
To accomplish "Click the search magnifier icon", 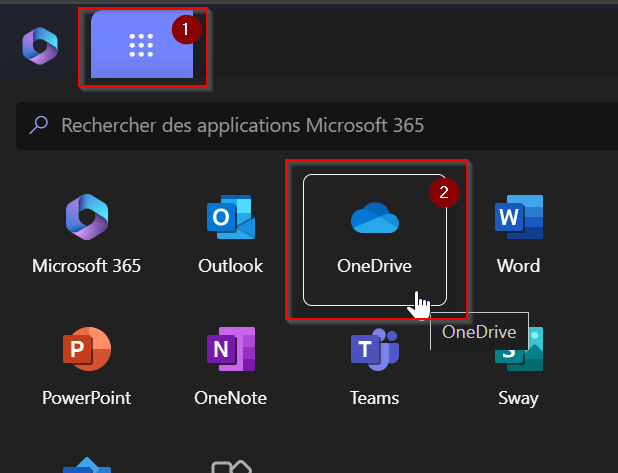I will click(x=39, y=125).
